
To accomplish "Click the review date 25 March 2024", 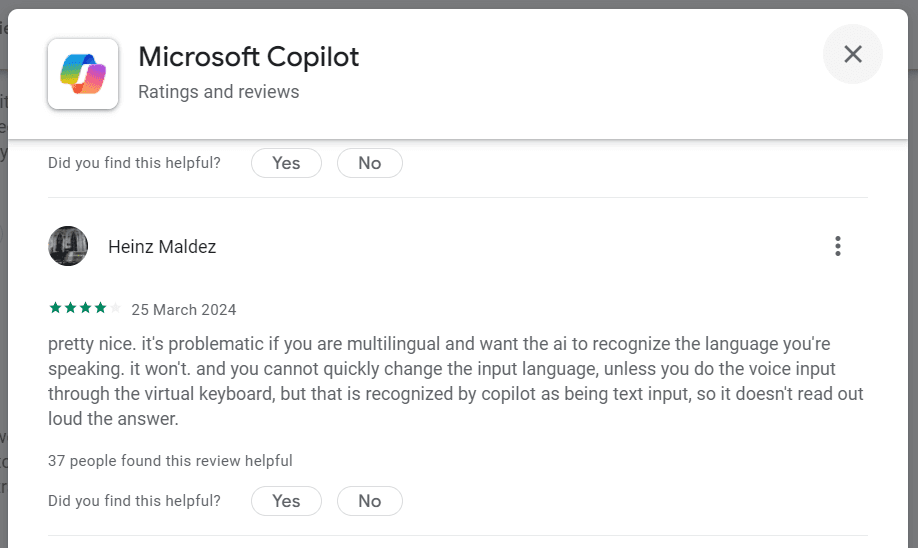I will click(184, 309).
